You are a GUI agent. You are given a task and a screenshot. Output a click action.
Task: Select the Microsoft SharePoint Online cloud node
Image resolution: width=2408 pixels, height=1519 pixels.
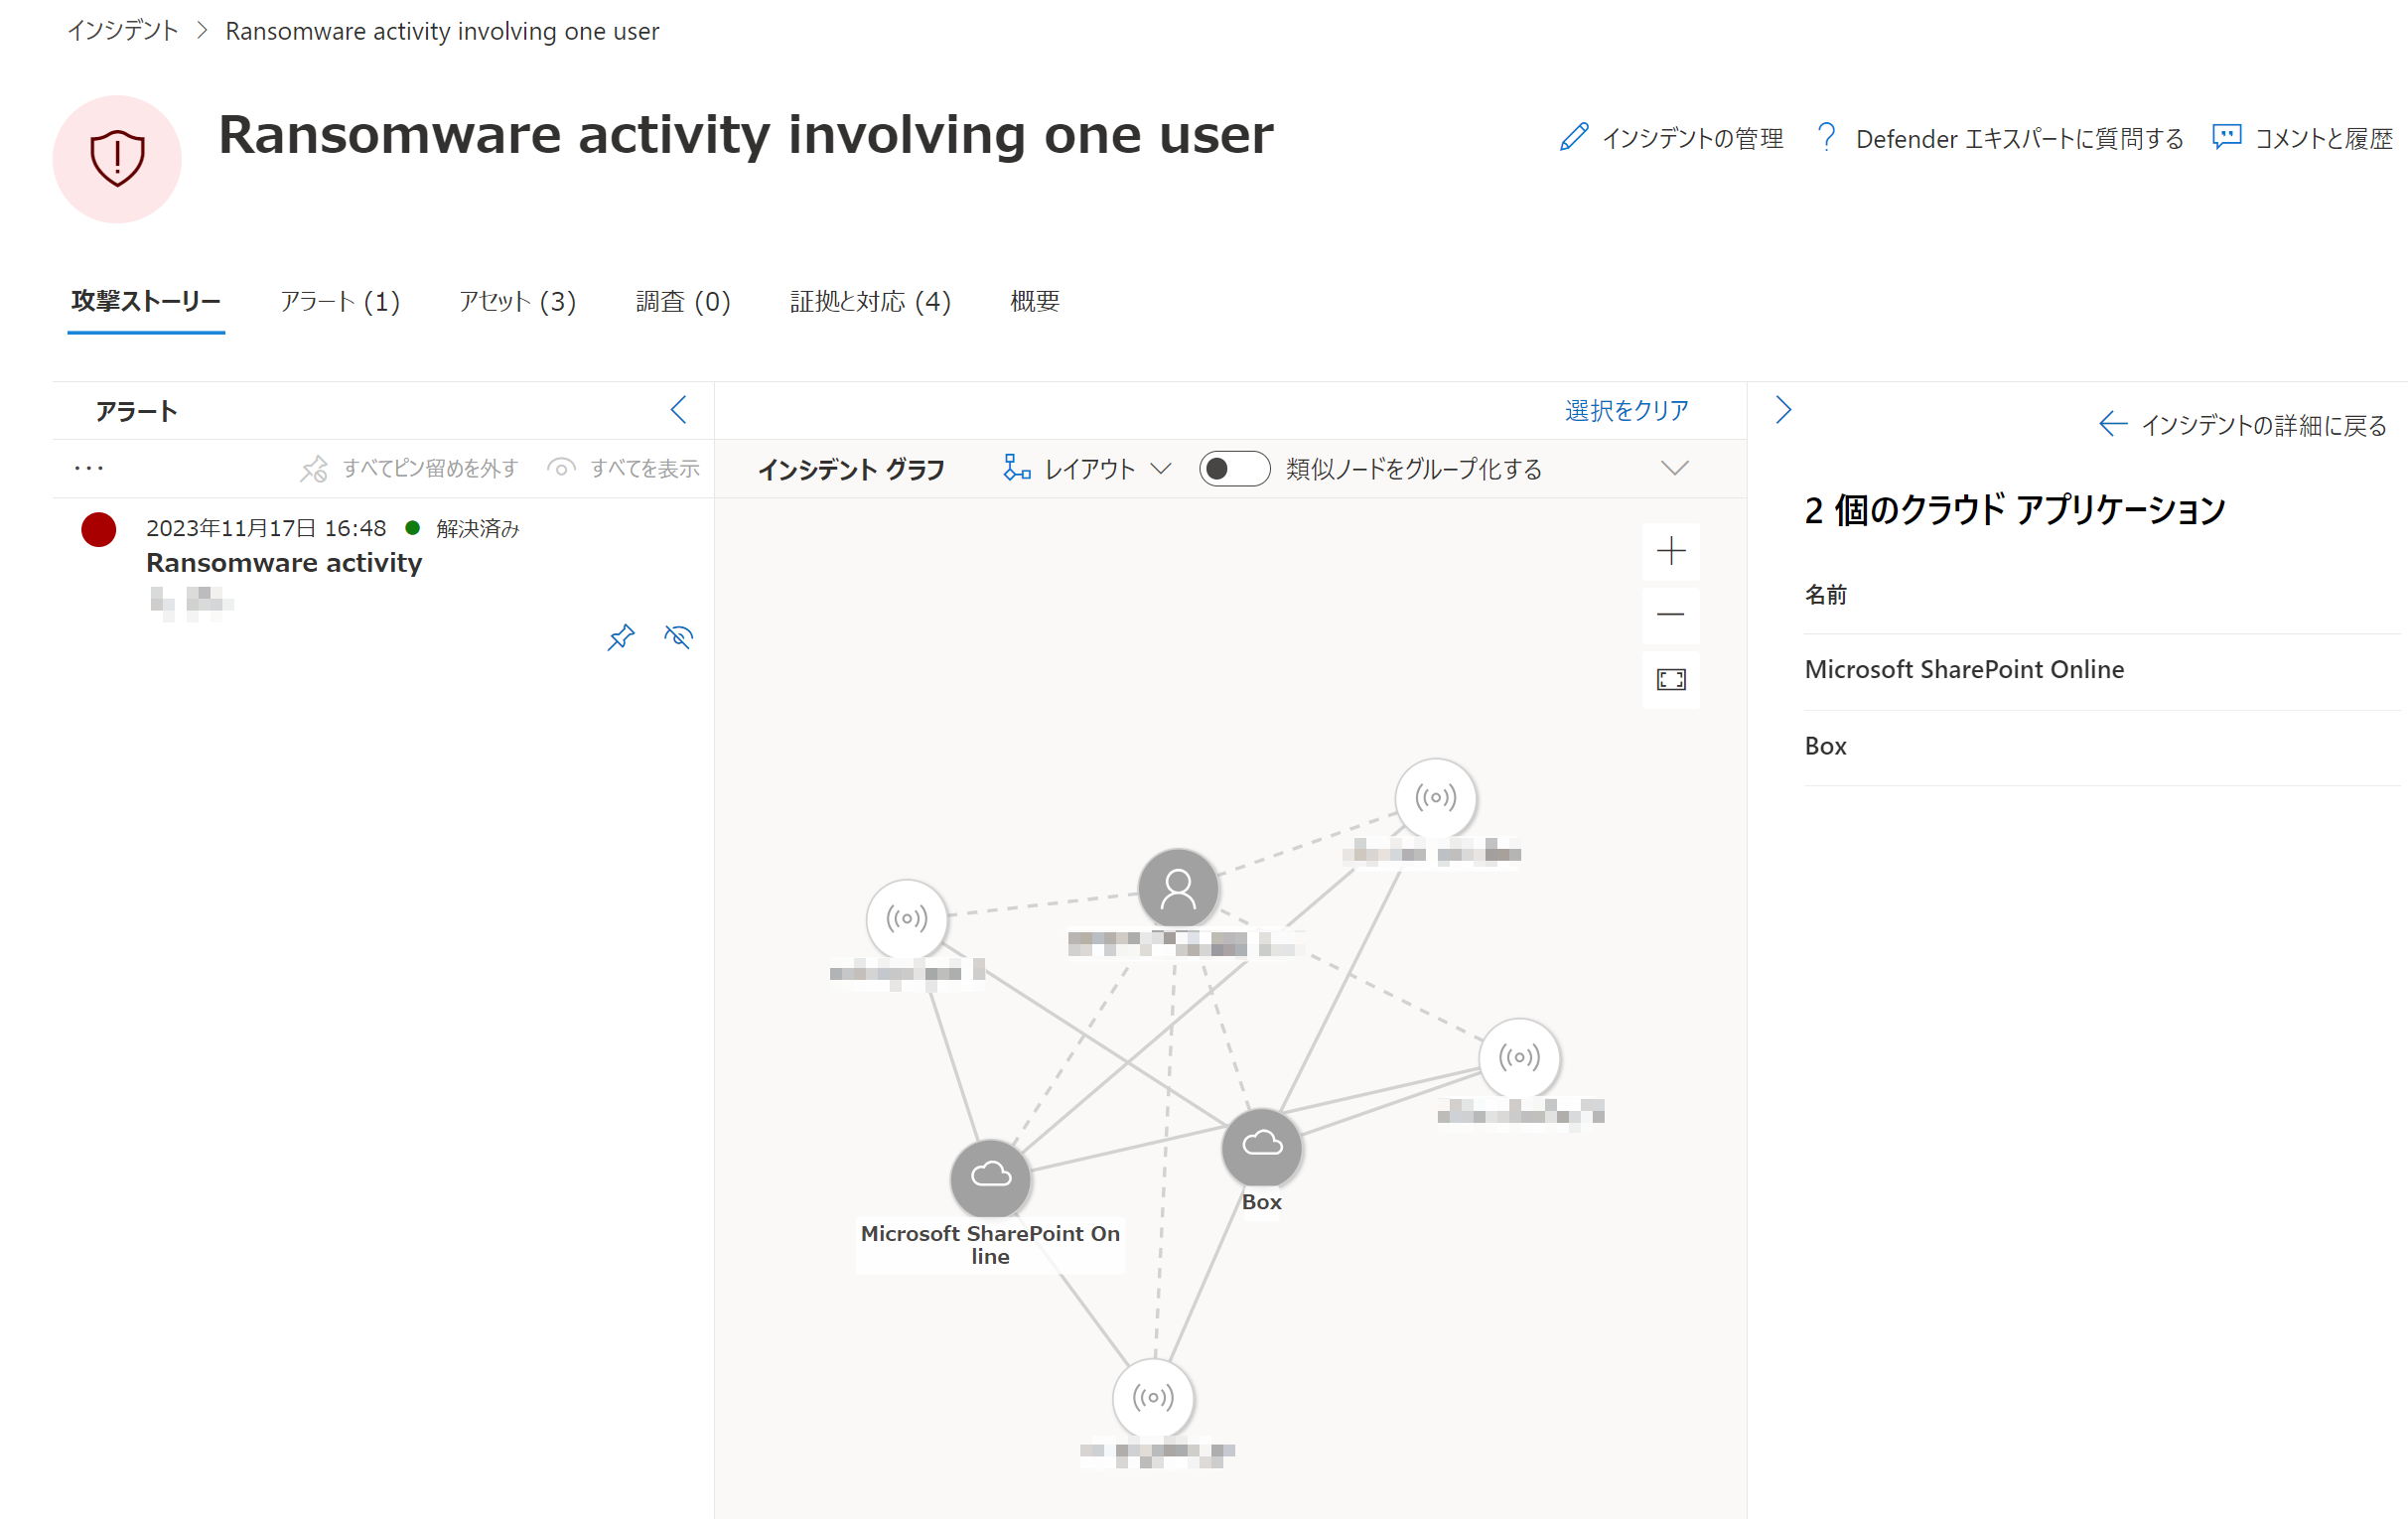pyautogui.click(x=990, y=1178)
